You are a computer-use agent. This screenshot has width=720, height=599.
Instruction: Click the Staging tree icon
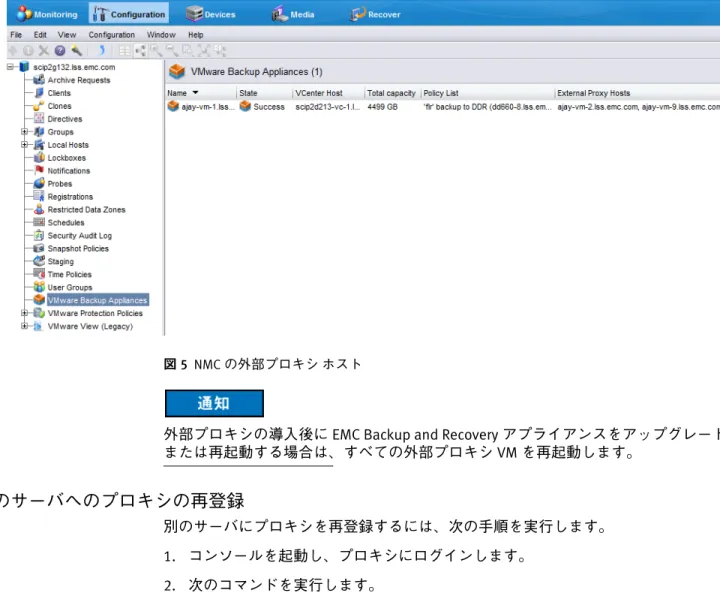coord(39,261)
